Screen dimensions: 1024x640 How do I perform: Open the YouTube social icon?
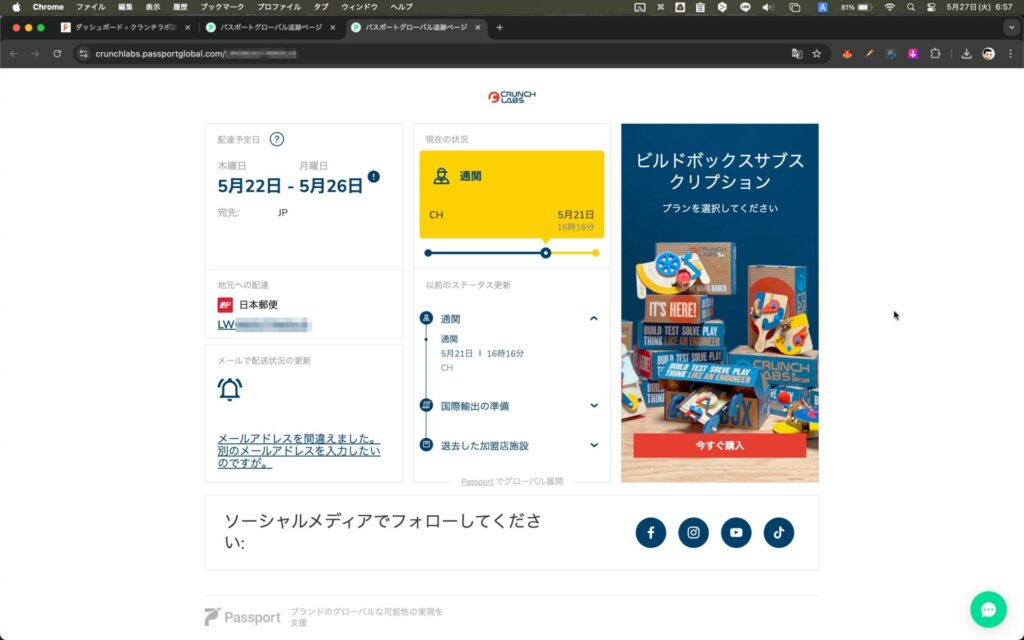[736, 533]
